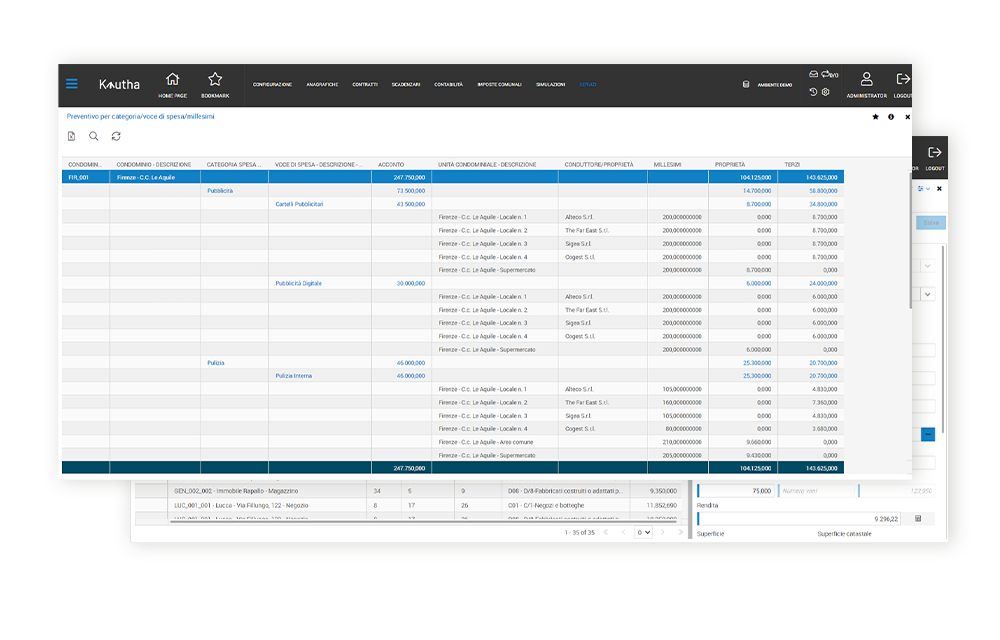Open the Bookmark star in header
The height and width of the screenshot is (640, 1000).
tap(214, 84)
